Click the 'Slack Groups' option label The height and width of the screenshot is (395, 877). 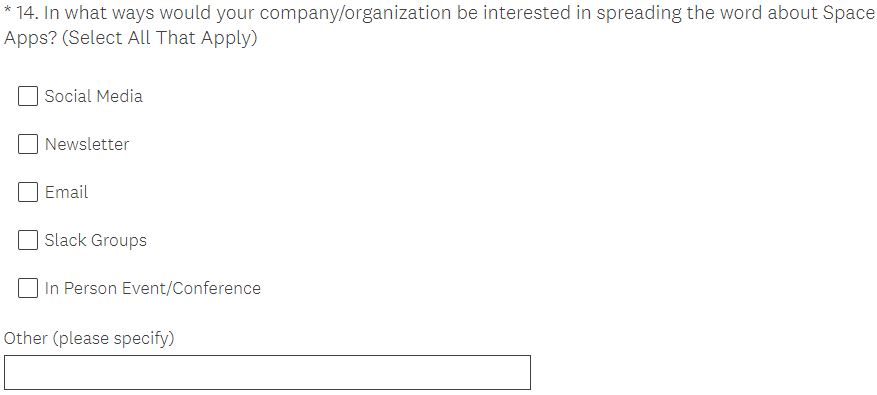pos(96,241)
